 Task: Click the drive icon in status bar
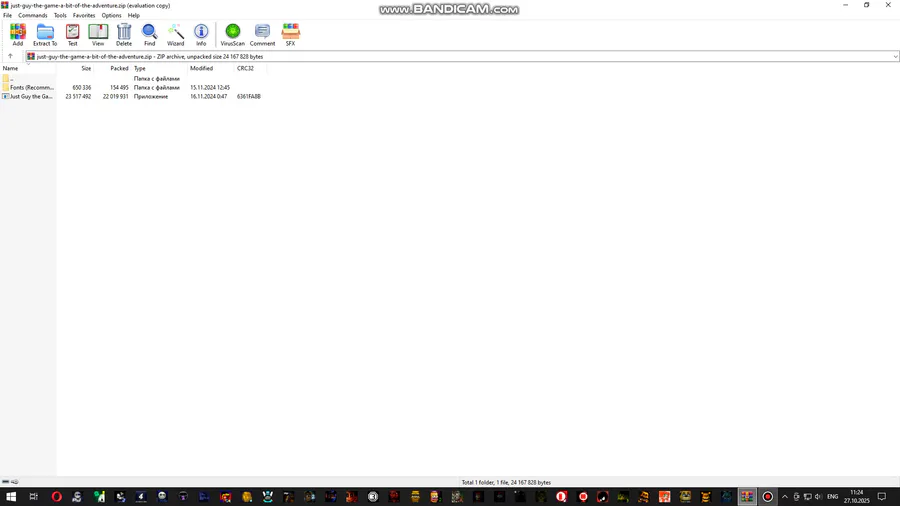tap(6, 482)
